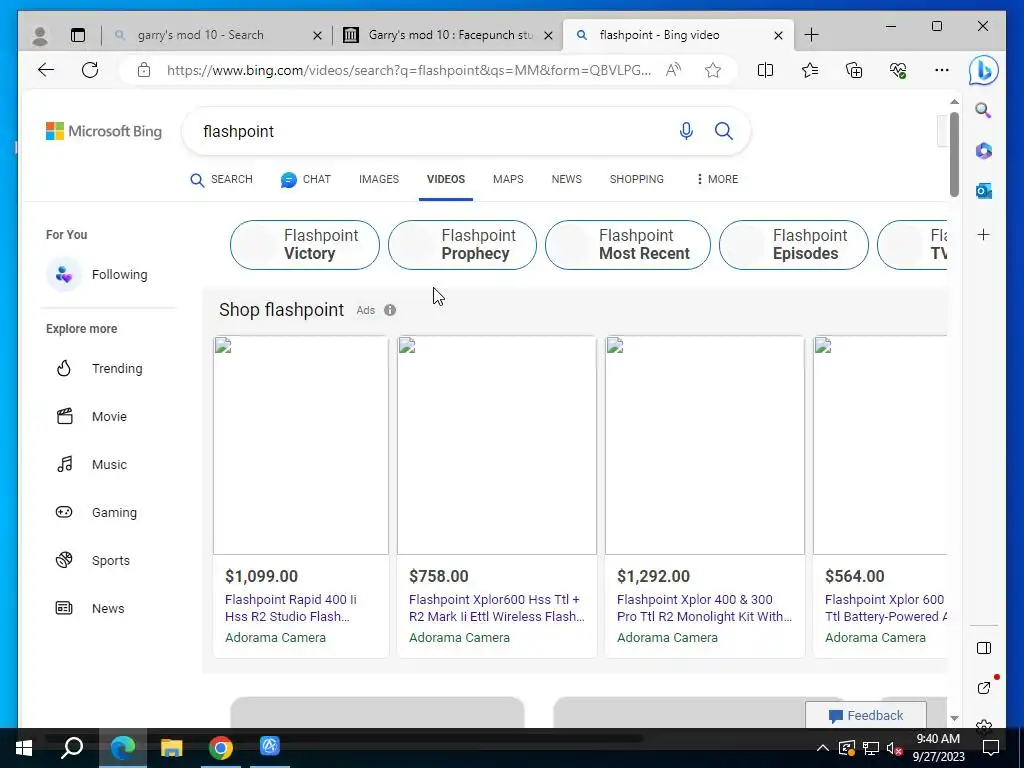This screenshot has height=768, width=1024.
Task: Open CHAT tab in Bing
Action: coord(306,179)
